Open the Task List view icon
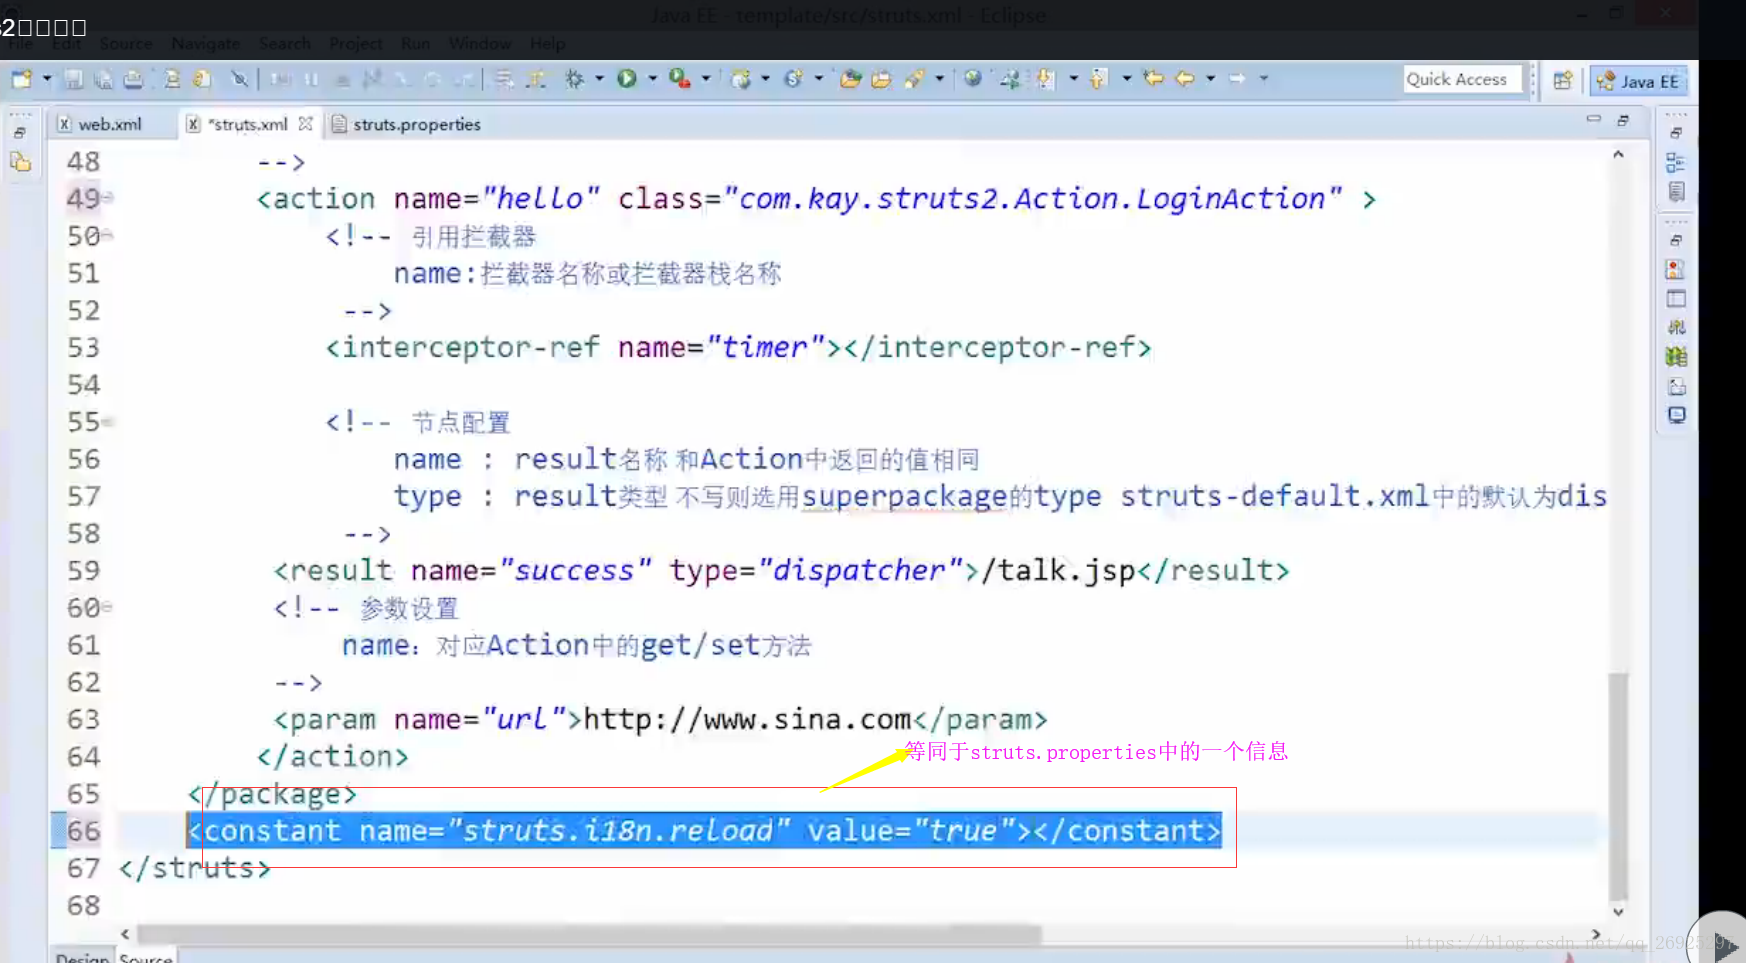This screenshot has width=1746, height=963. click(1676, 191)
